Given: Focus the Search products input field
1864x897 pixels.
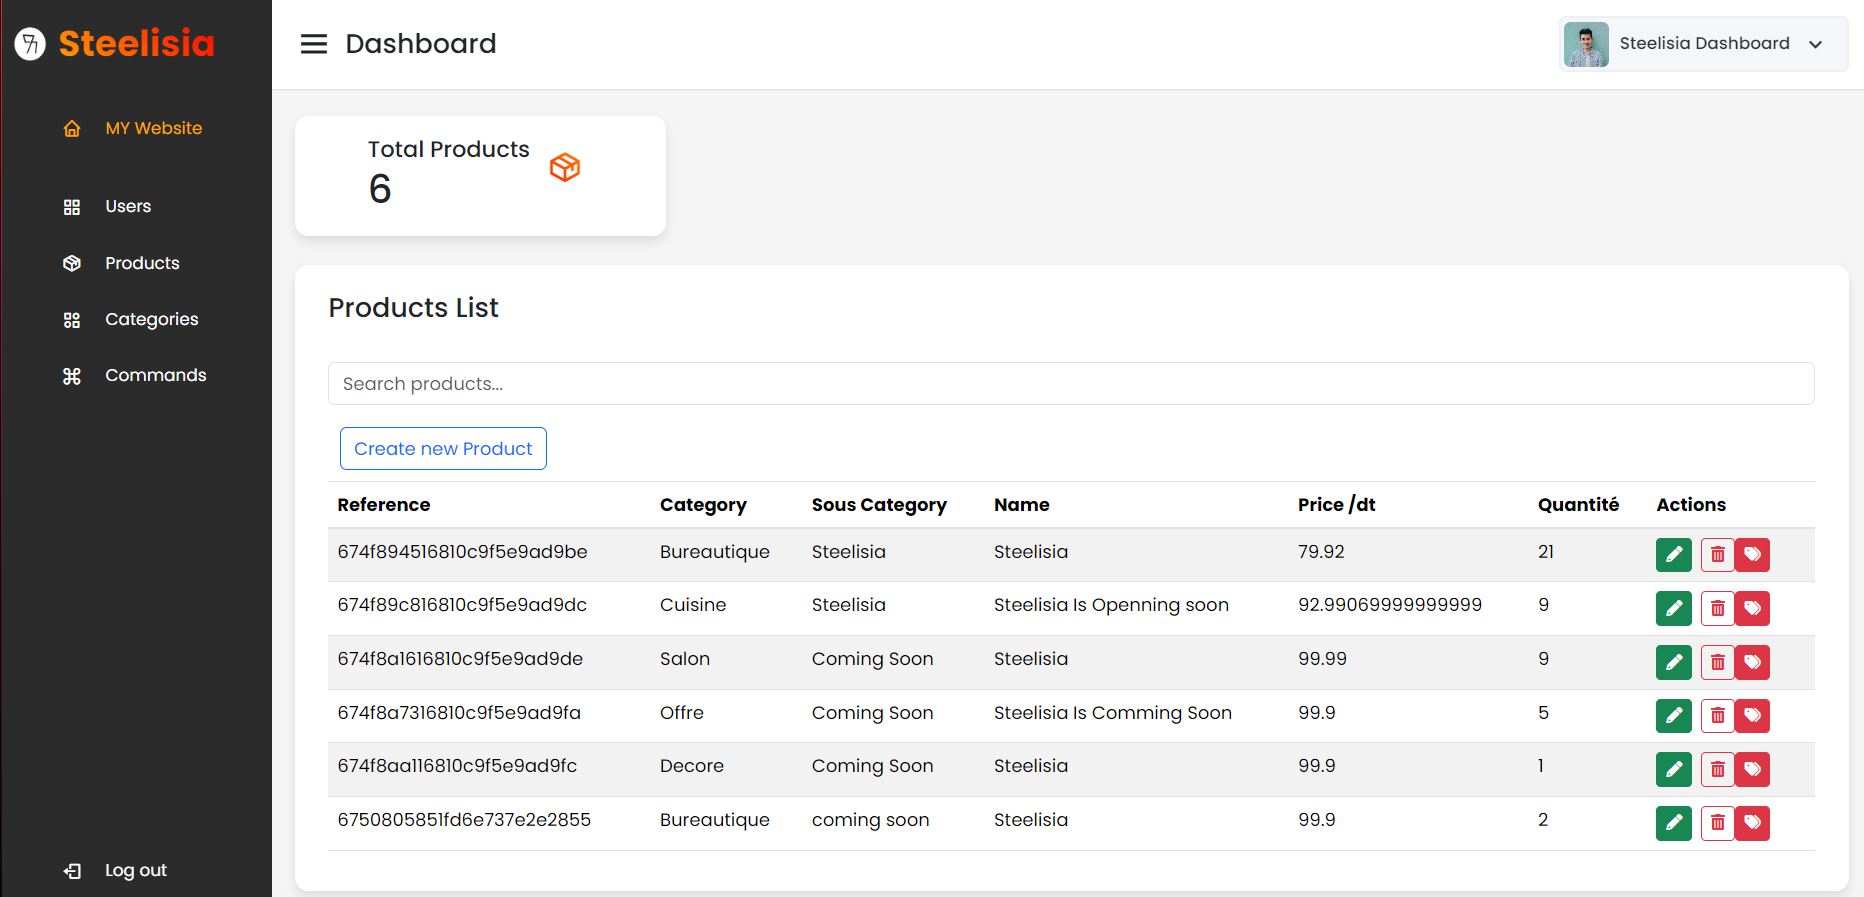Looking at the screenshot, I should tap(1070, 384).
